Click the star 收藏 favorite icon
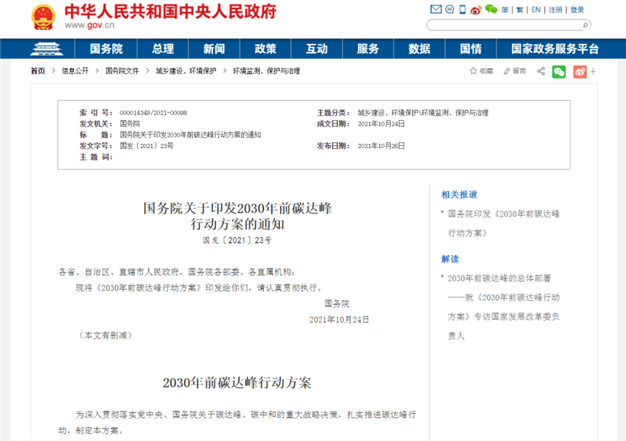This screenshot has width=626, height=441. point(481,71)
